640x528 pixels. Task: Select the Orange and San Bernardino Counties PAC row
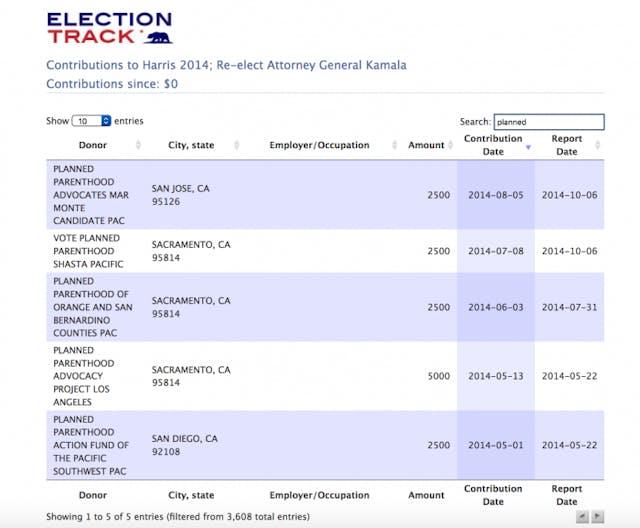[325, 307]
